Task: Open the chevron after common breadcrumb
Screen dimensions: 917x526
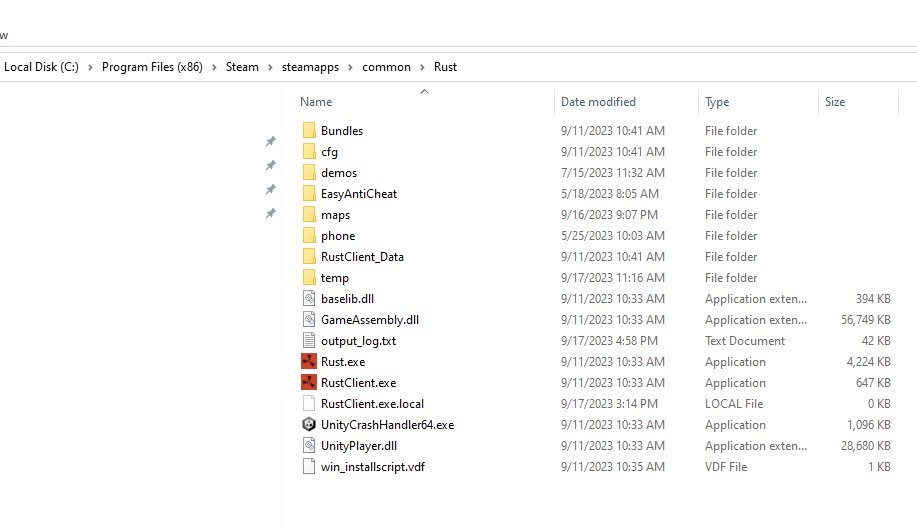Action: point(422,67)
